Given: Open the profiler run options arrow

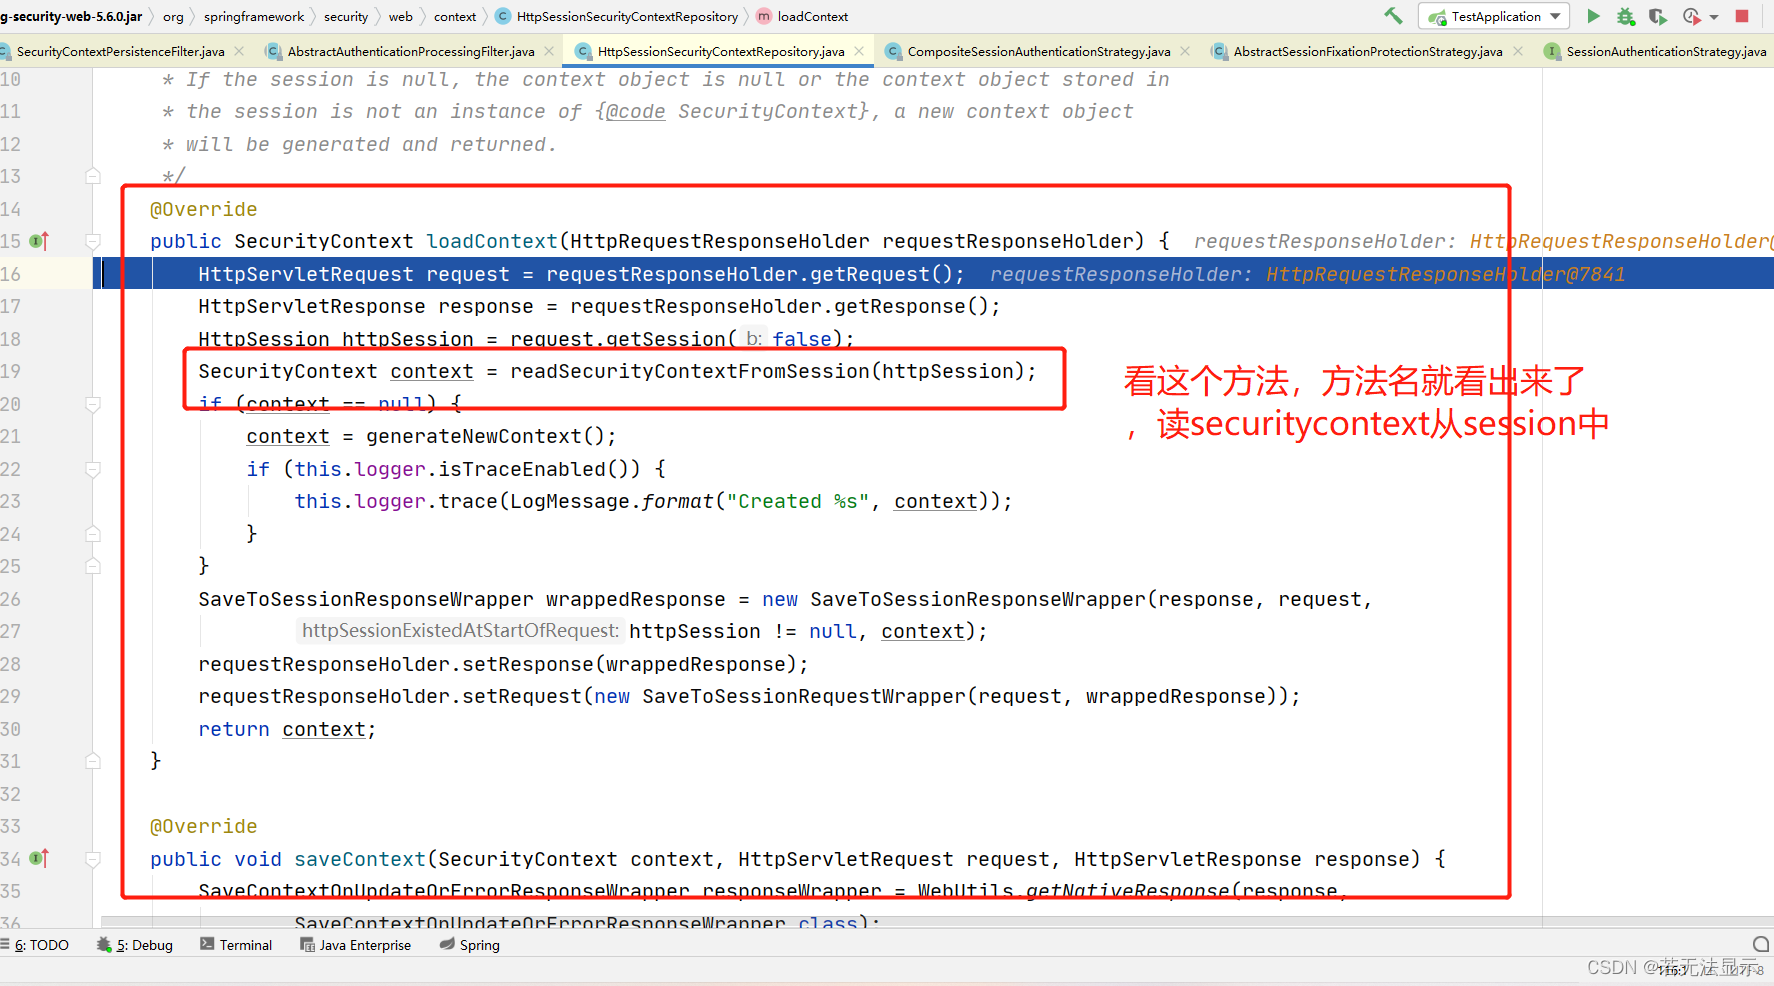Looking at the screenshot, I should [x=1714, y=17].
